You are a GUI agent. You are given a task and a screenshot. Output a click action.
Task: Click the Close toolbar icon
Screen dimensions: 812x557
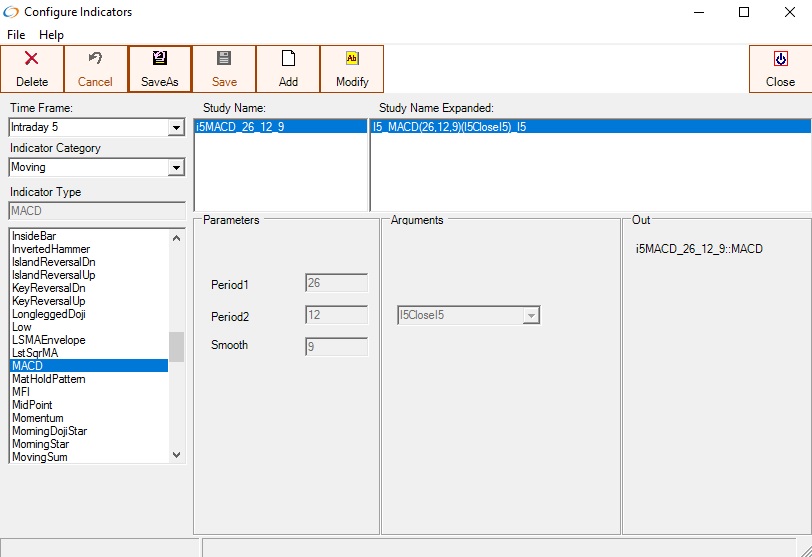pyautogui.click(x=780, y=59)
